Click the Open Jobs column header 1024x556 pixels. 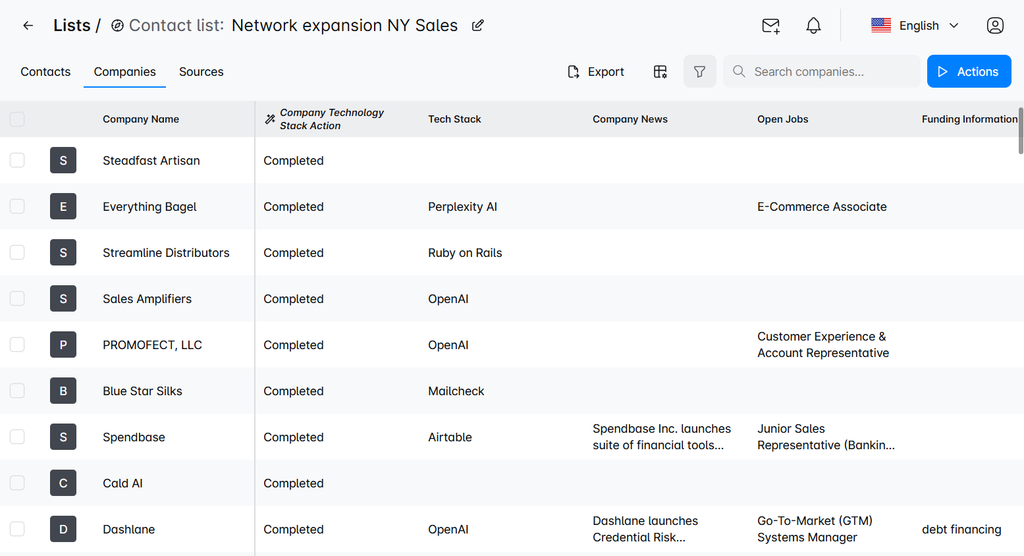click(782, 119)
